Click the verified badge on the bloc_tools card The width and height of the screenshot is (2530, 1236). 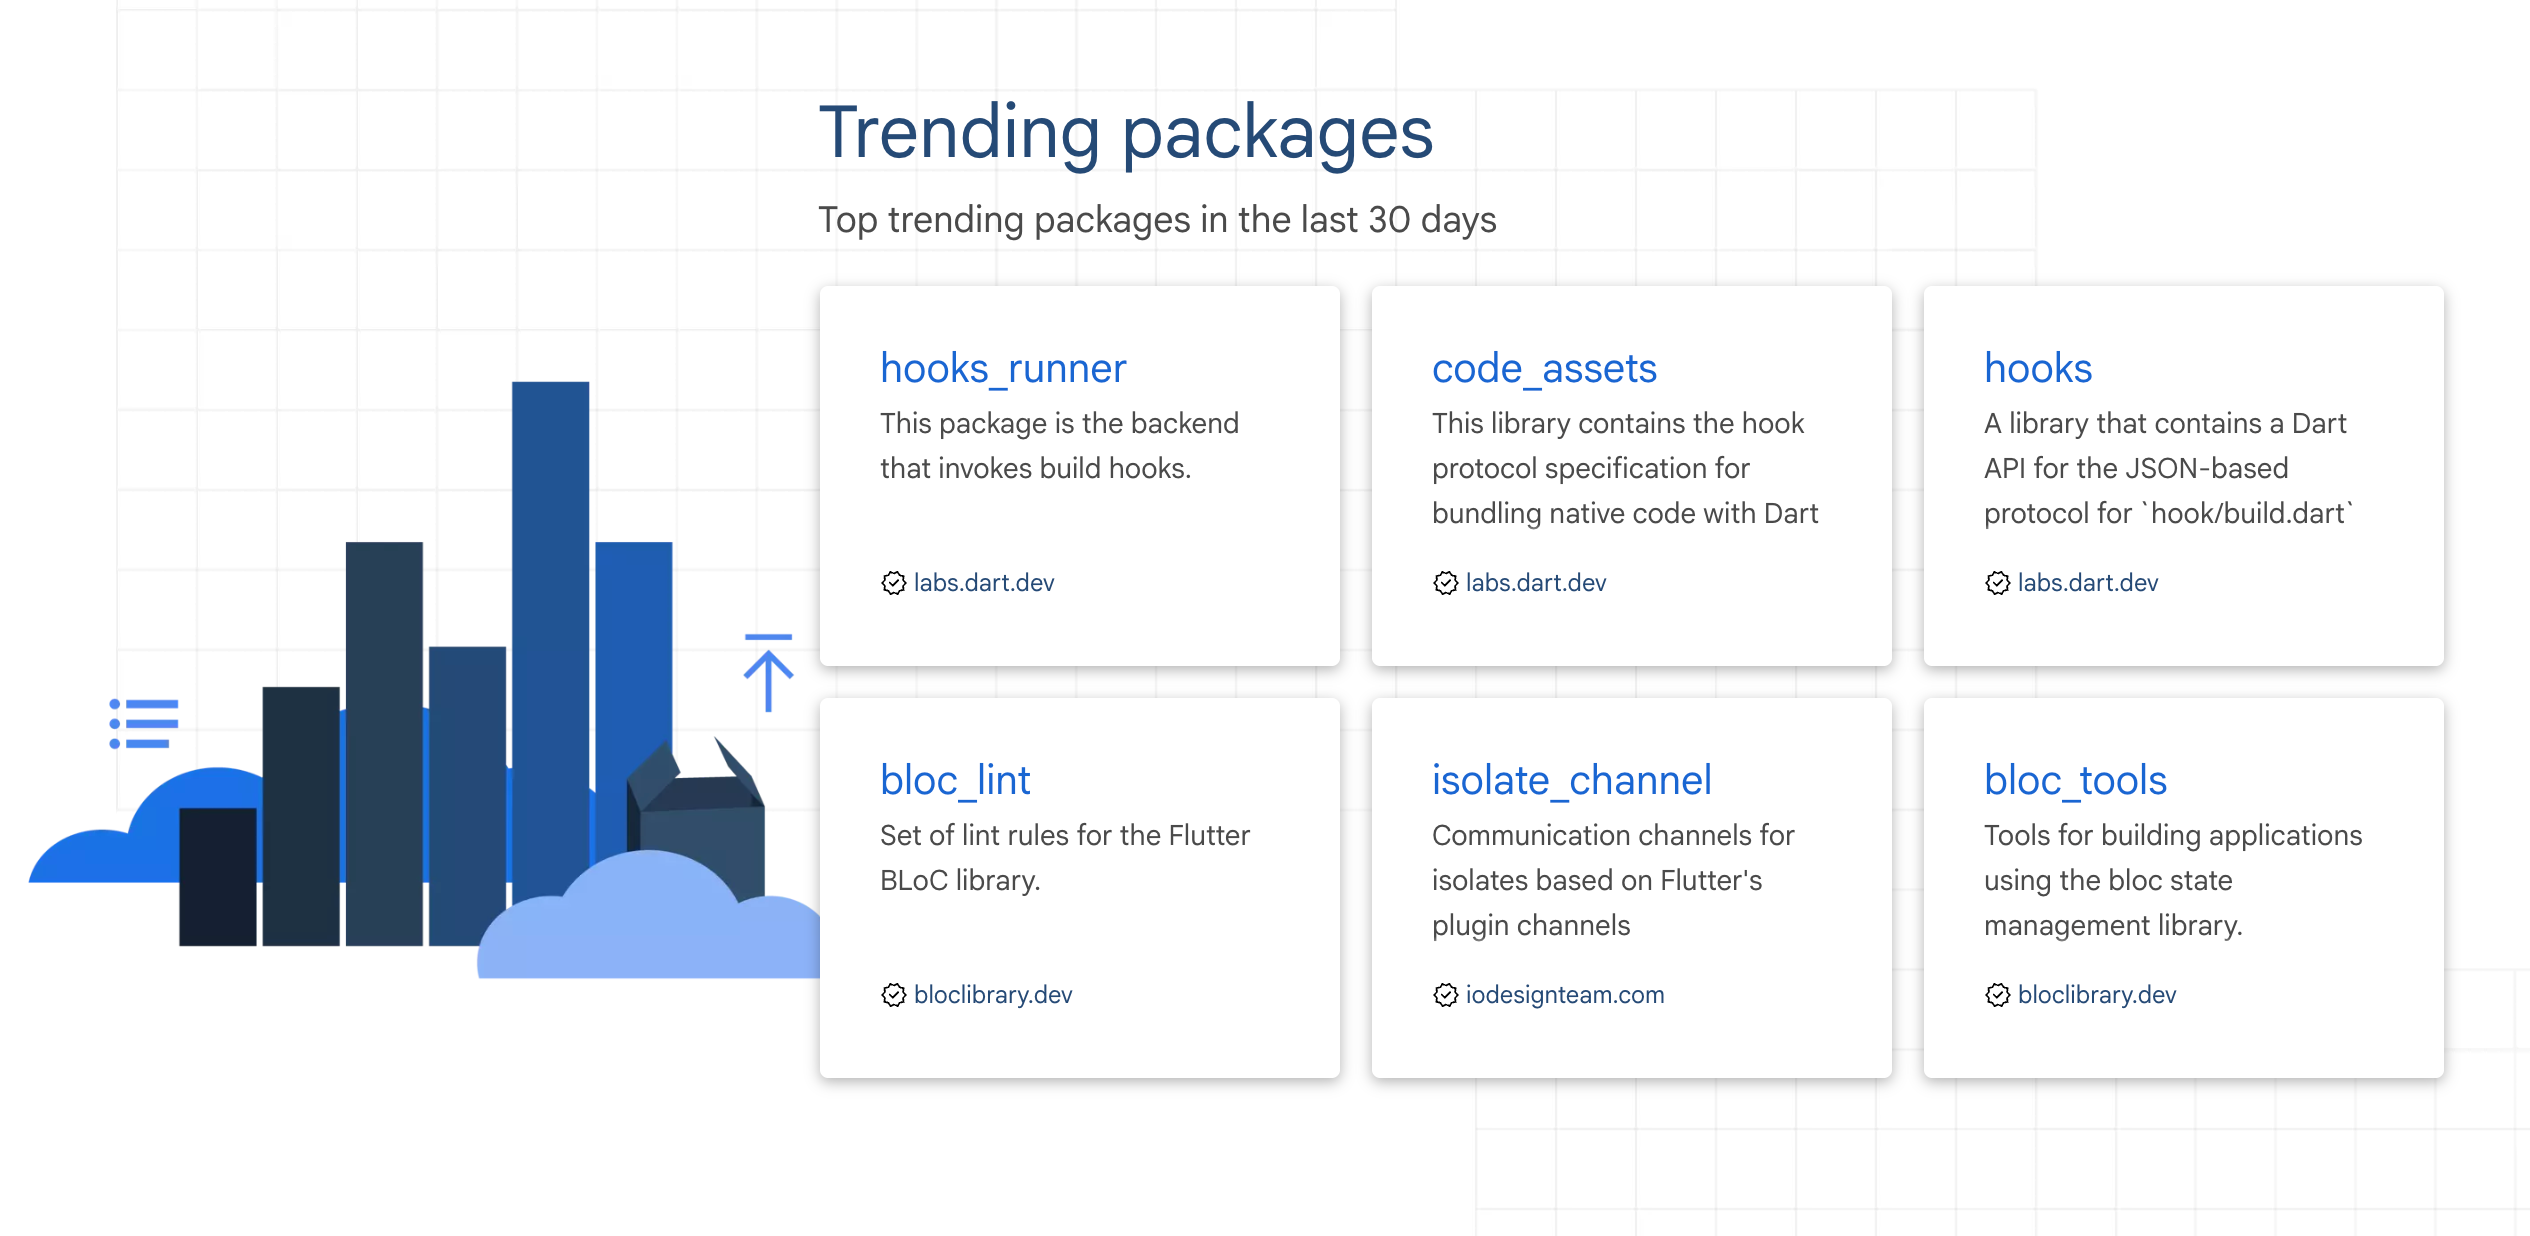pyautogui.click(x=1996, y=995)
